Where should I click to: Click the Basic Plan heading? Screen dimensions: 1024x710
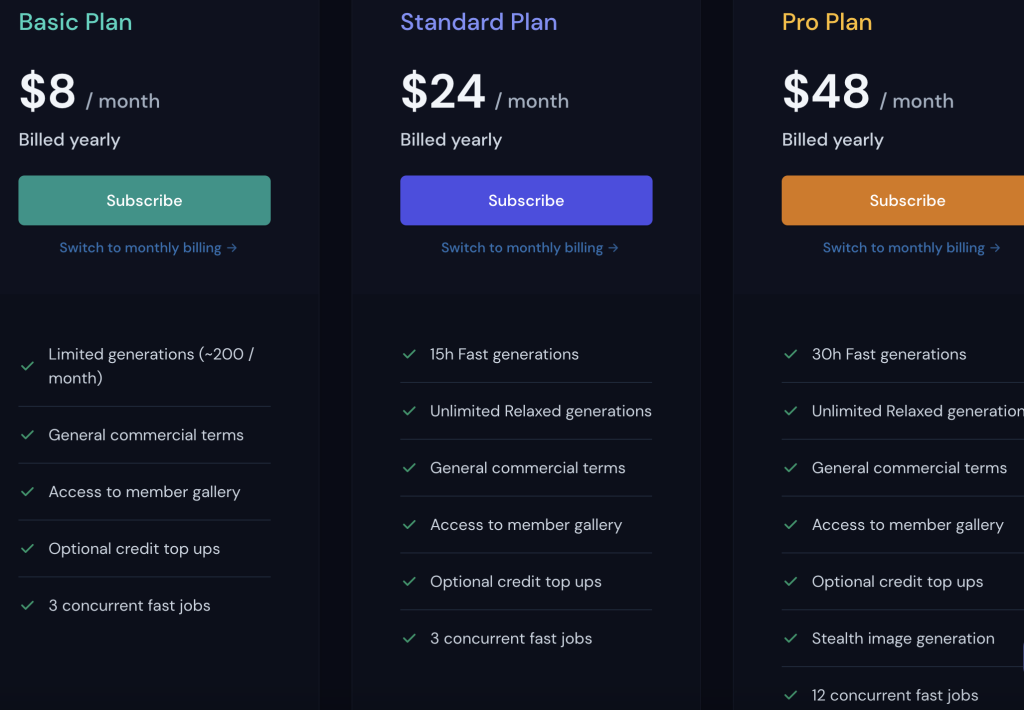[x=76, y=22]
